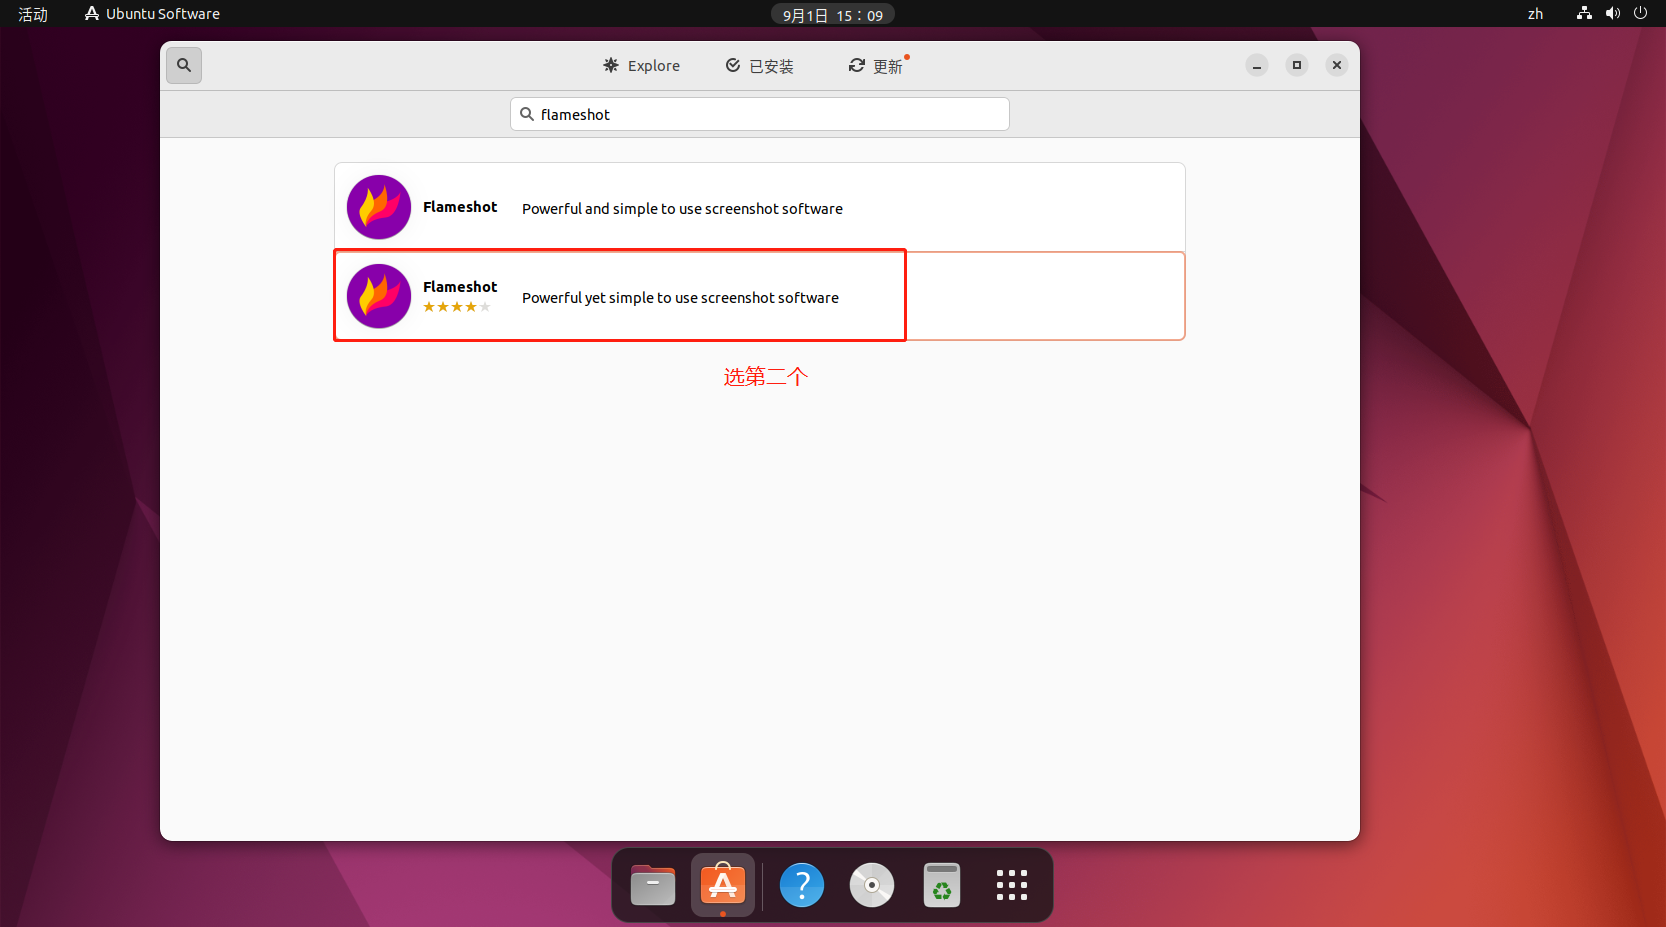This screenshot has height=927, width=1666.
Task: Close the Ubuntu Software window
Action: pos(1337,65)
